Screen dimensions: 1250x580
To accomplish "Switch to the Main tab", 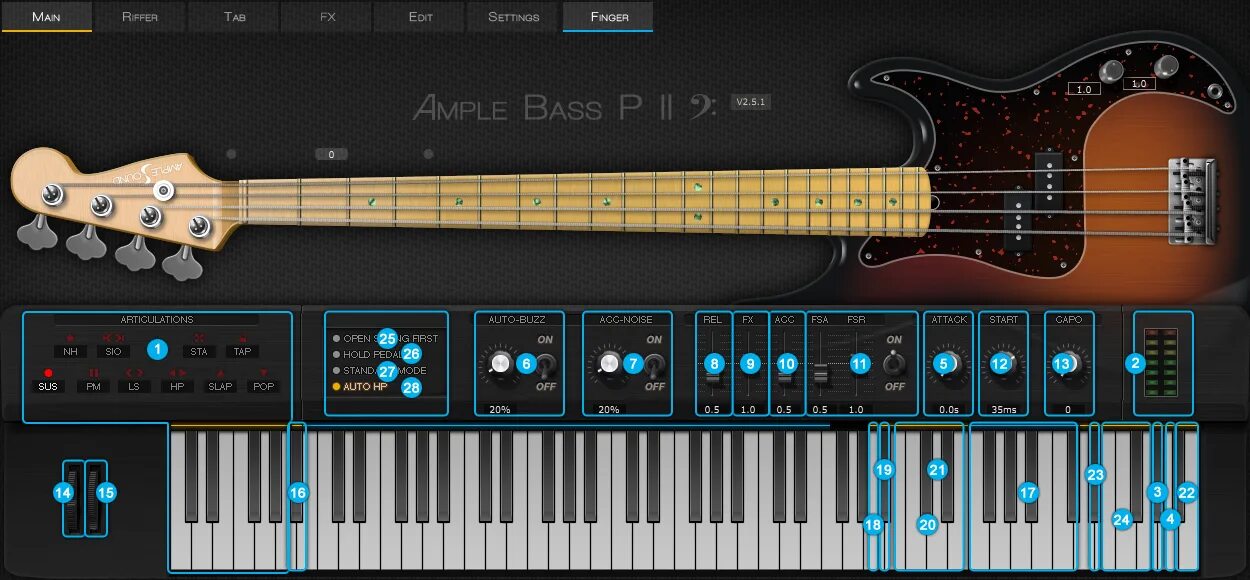I will point(46,16).
